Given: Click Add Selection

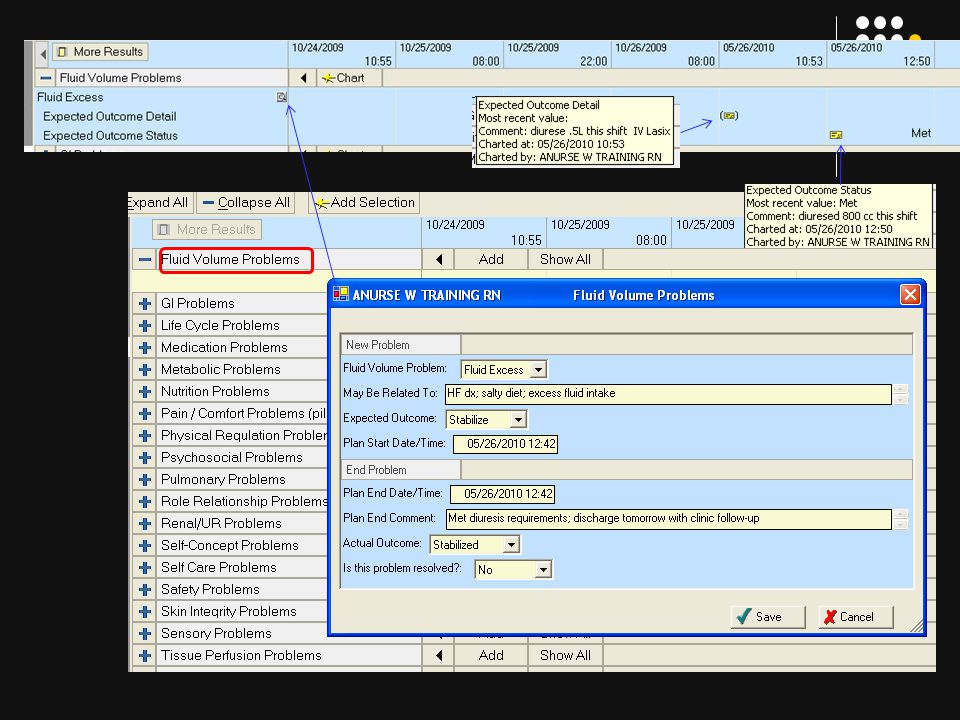Looking at the screenshot, I should click(364, 203).
